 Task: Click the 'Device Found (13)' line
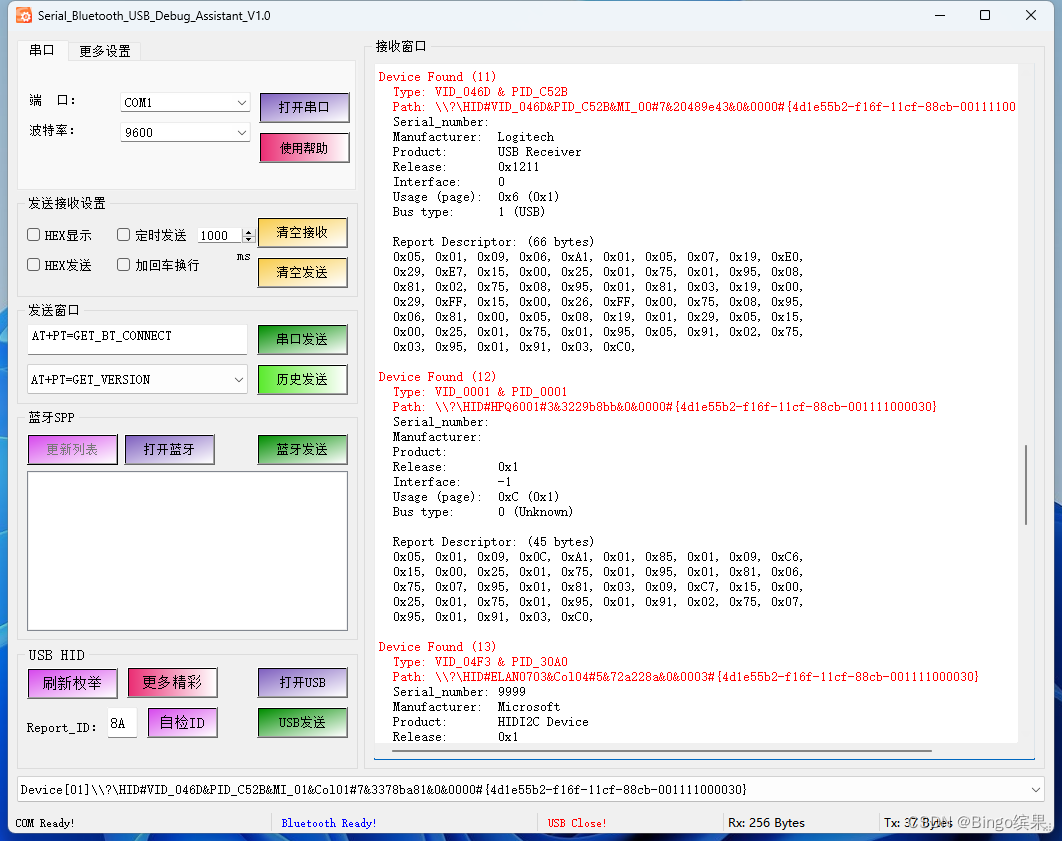[x=437, y=647]
